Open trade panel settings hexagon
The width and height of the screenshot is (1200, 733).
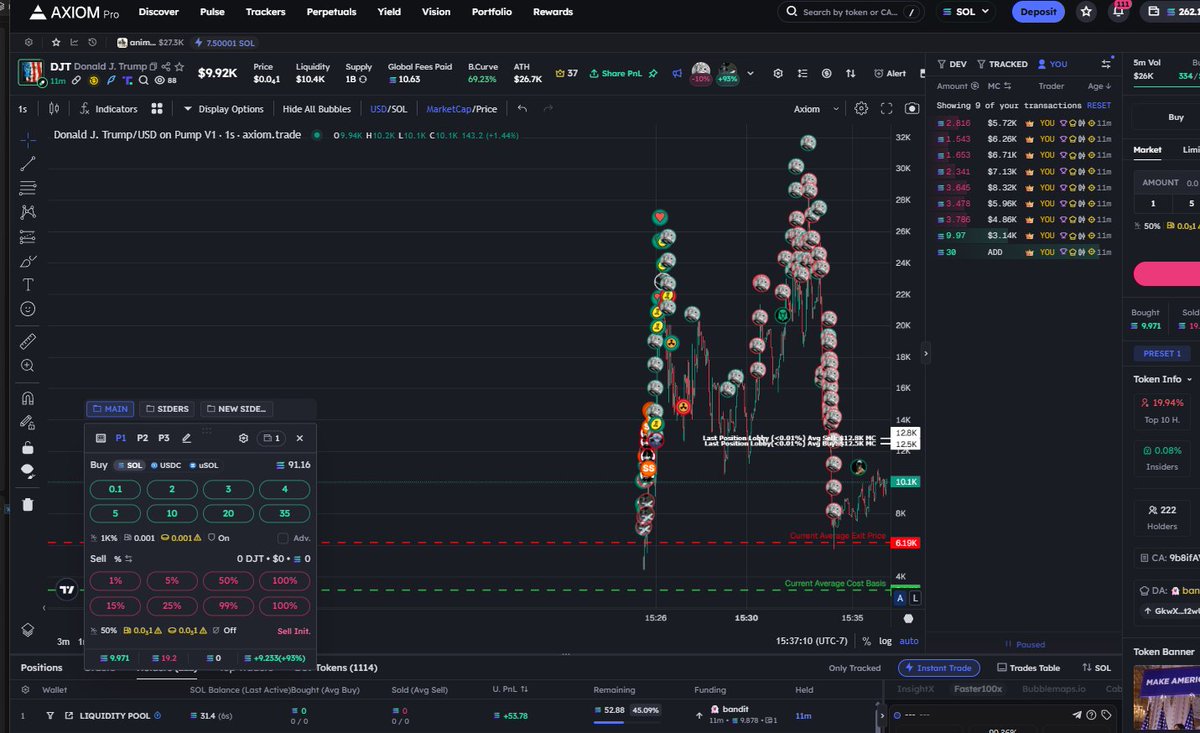click(x=243, y=438)
